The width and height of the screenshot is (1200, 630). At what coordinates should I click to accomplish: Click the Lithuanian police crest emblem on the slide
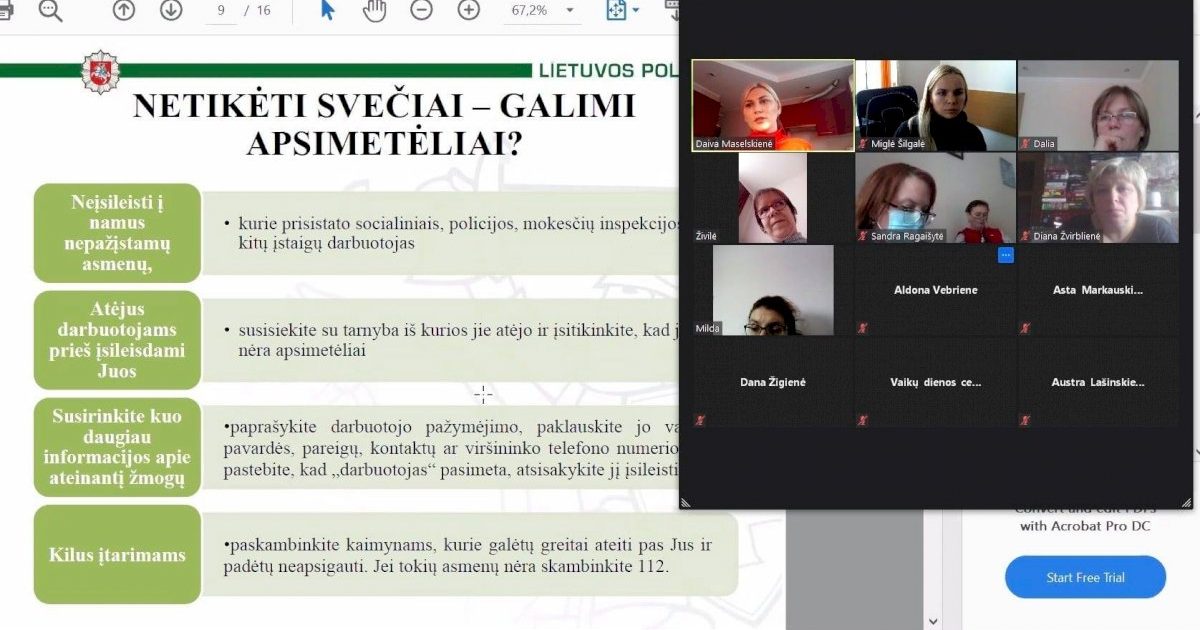click(100, 72)
